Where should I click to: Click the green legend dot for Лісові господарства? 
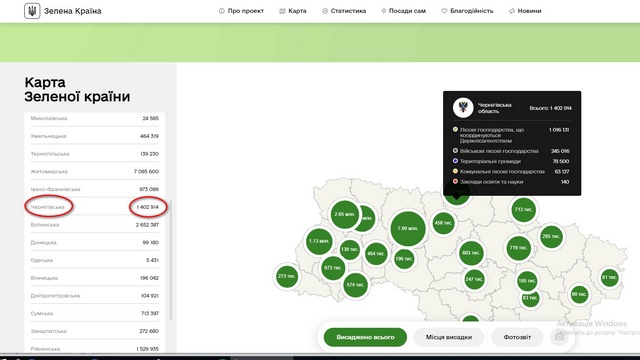(455, 129)
